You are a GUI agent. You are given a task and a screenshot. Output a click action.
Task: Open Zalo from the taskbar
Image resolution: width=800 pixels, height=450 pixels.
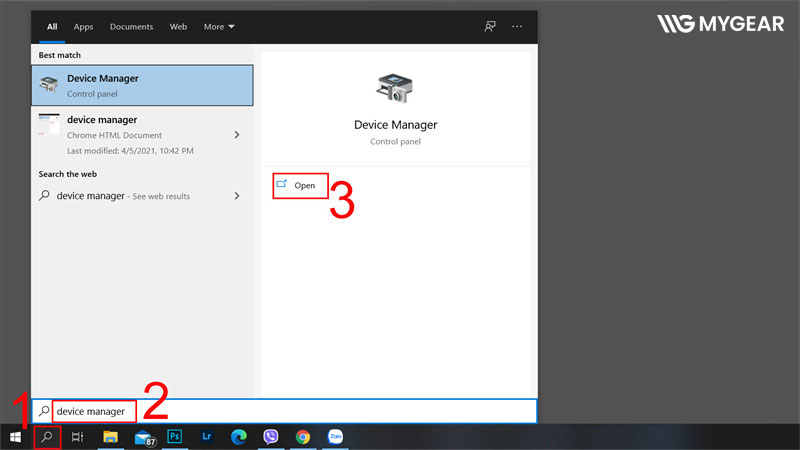[335, 437]
